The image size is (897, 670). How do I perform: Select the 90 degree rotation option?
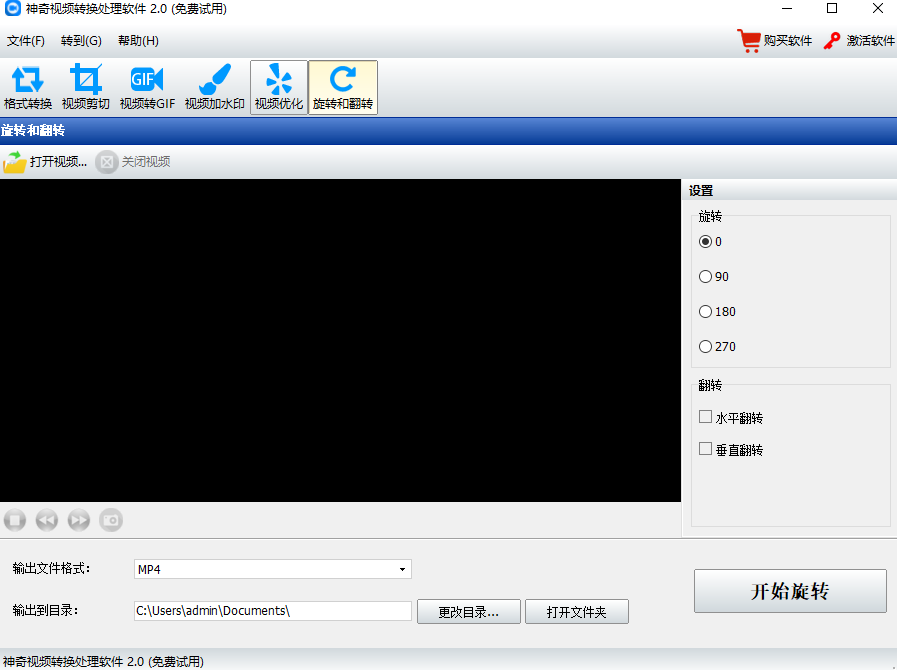coord(705,276)
